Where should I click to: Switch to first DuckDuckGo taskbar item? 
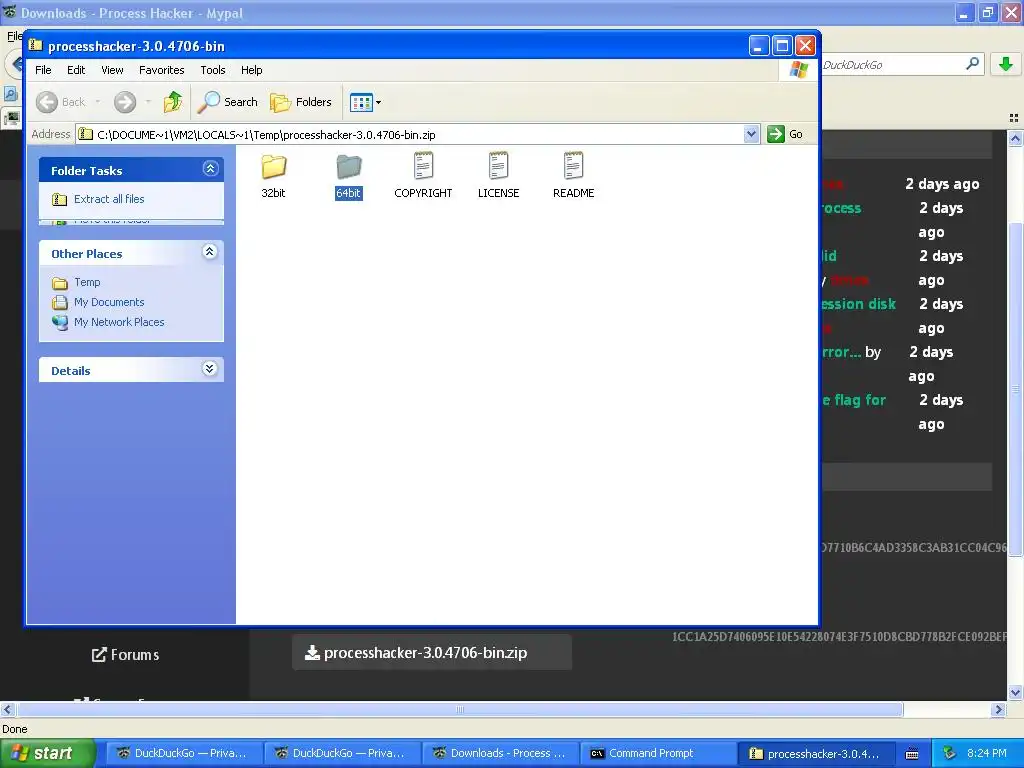click(x=184, y=753)
